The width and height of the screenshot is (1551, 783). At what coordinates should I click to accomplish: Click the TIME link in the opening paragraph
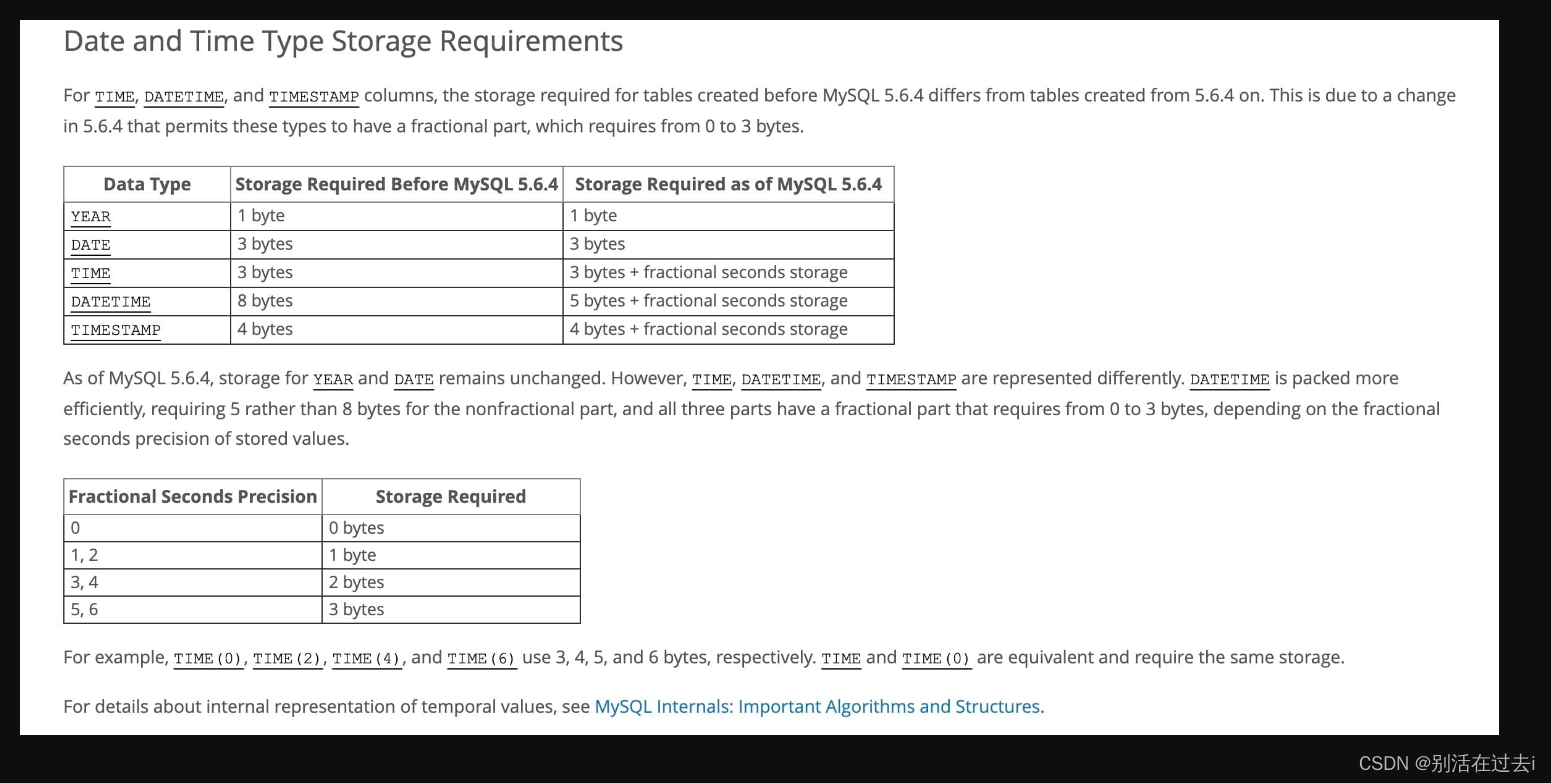(x=114, y=97)
